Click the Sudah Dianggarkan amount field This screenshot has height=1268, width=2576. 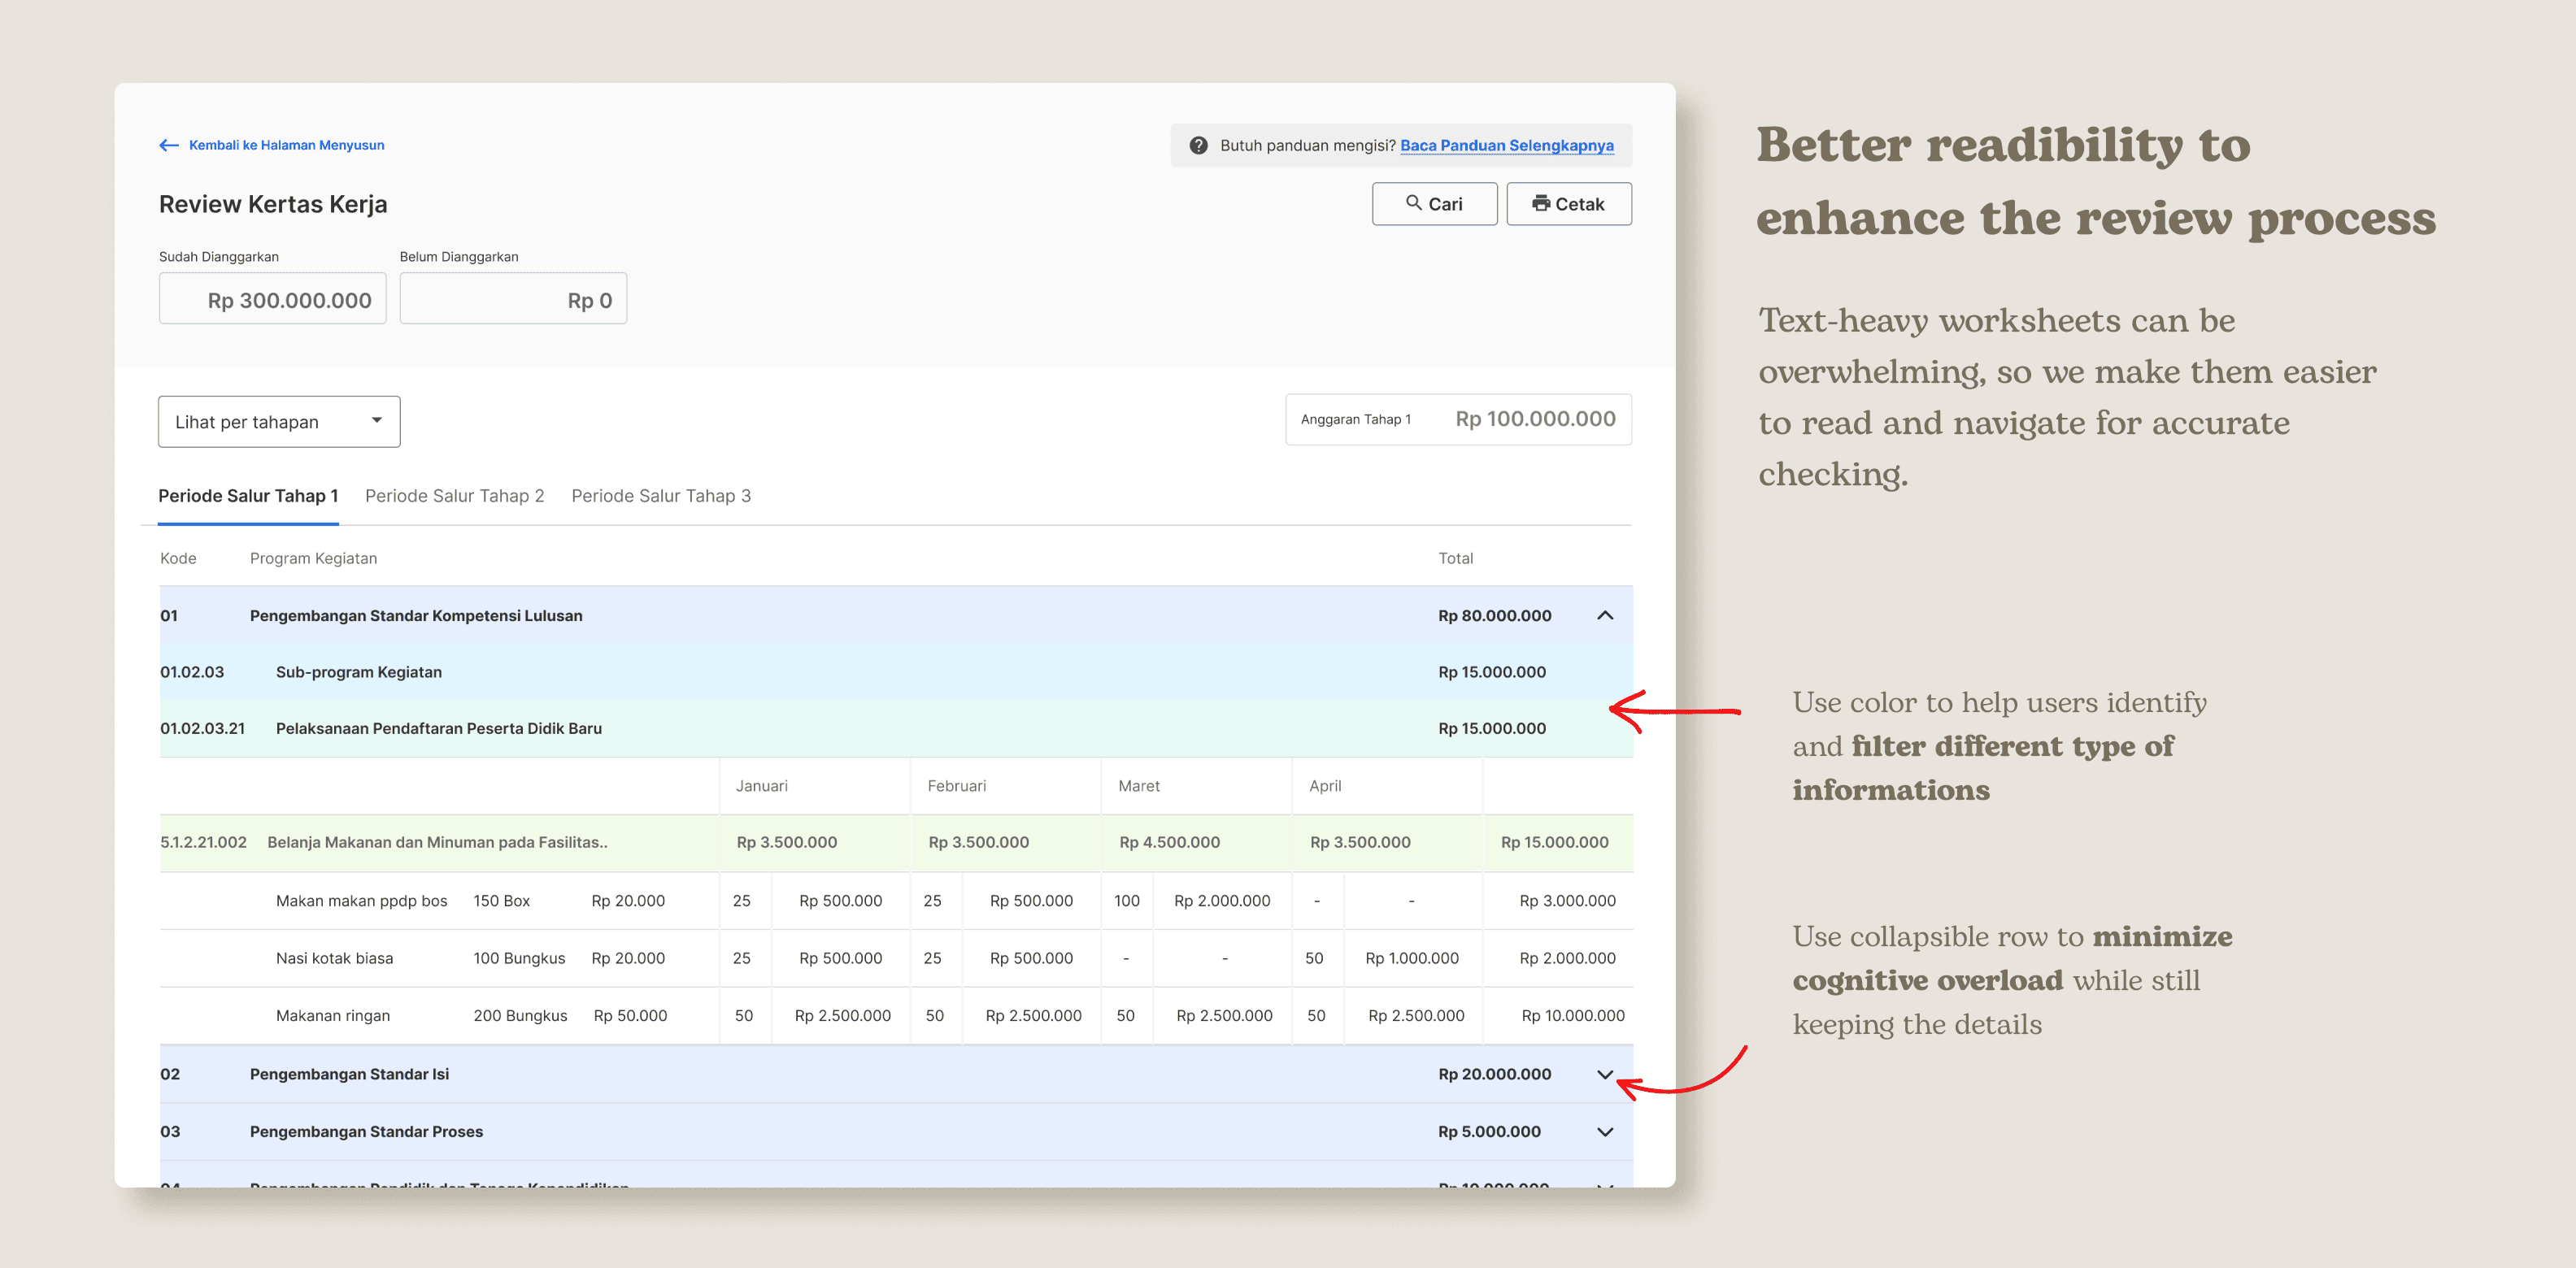click(x=272, y=299)
